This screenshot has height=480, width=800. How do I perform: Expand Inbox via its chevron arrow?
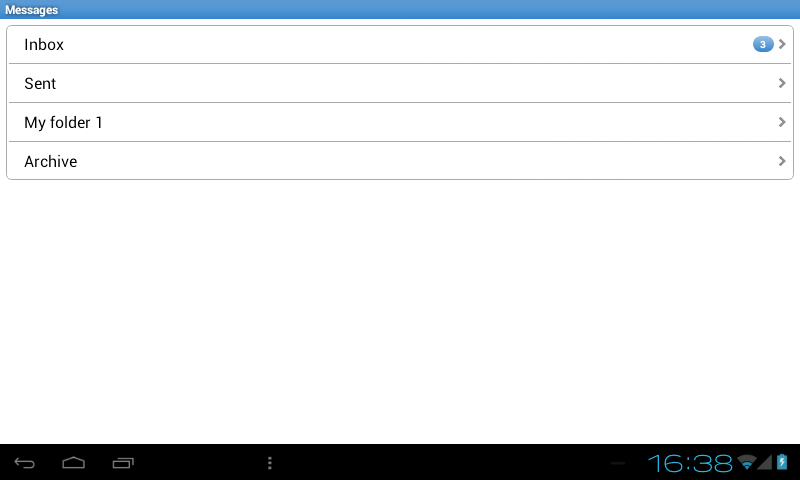click(x=782, y=44)
